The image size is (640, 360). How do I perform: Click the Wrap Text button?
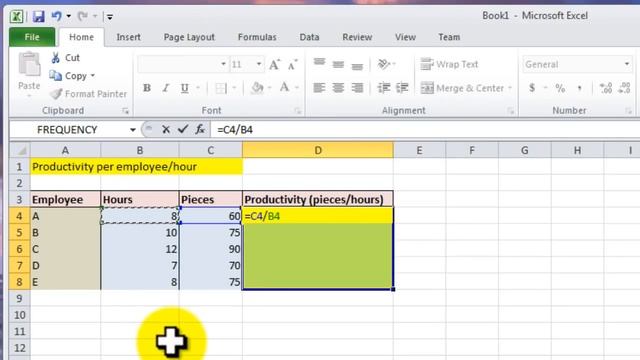click(449, 64)
